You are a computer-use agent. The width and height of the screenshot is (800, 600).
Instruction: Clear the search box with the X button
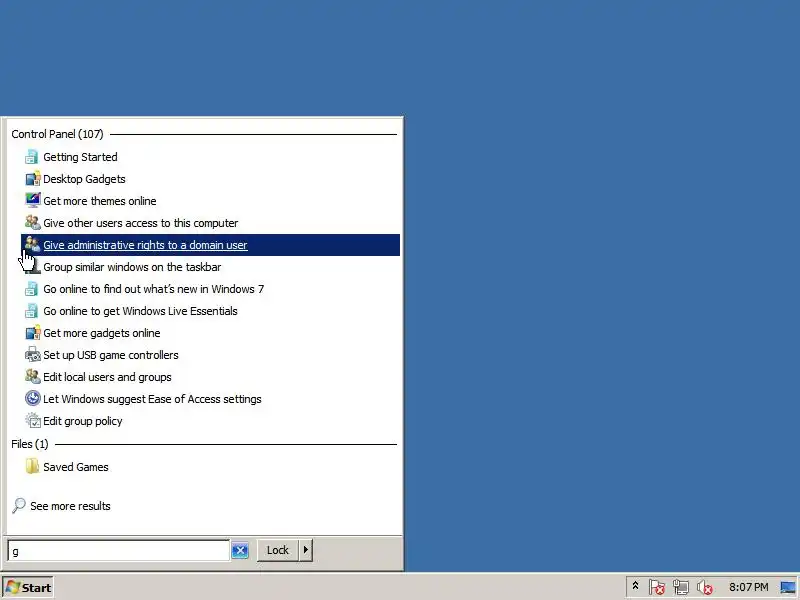pos(240,551)
